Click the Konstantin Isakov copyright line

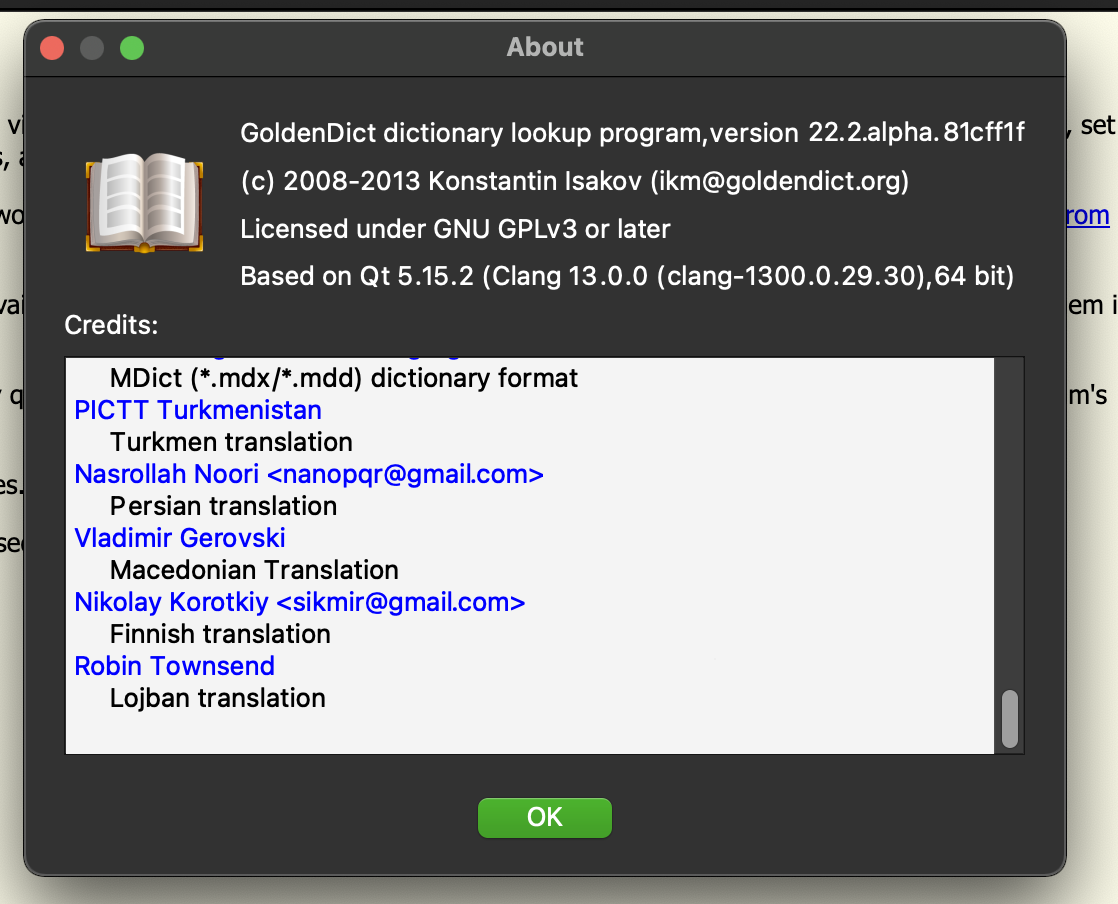[x=575, y=181]
